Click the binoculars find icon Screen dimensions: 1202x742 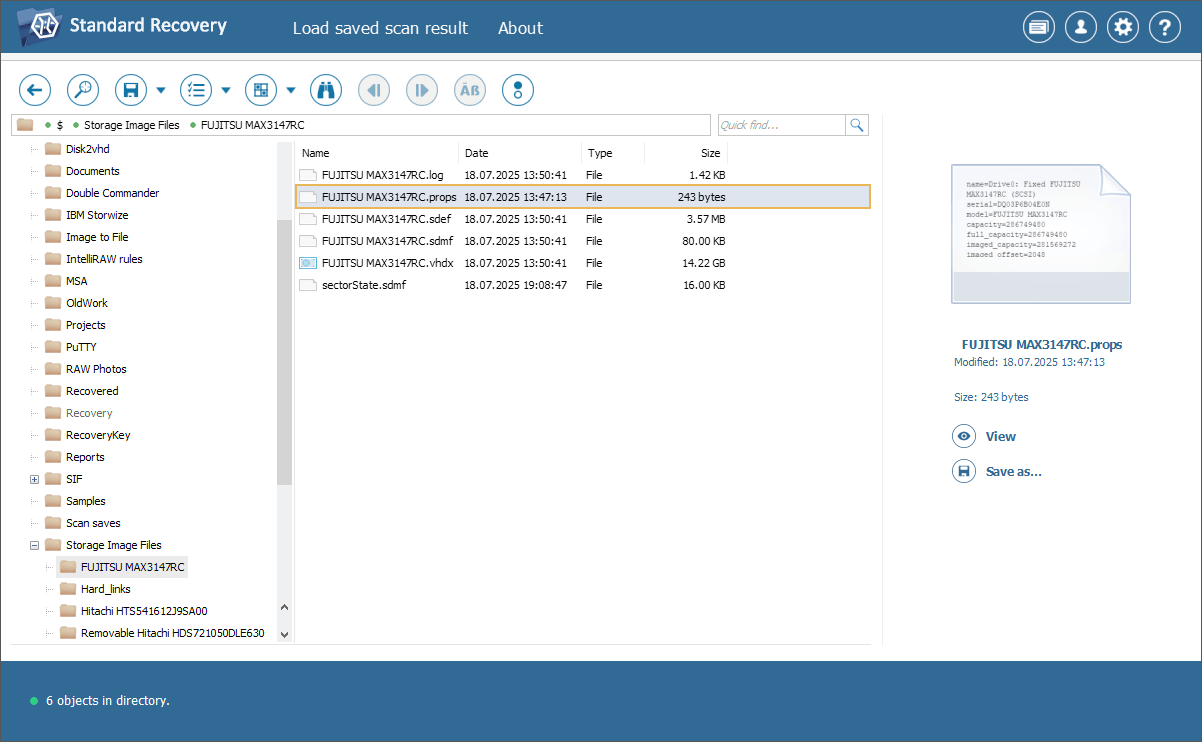[x=326, y=90]
